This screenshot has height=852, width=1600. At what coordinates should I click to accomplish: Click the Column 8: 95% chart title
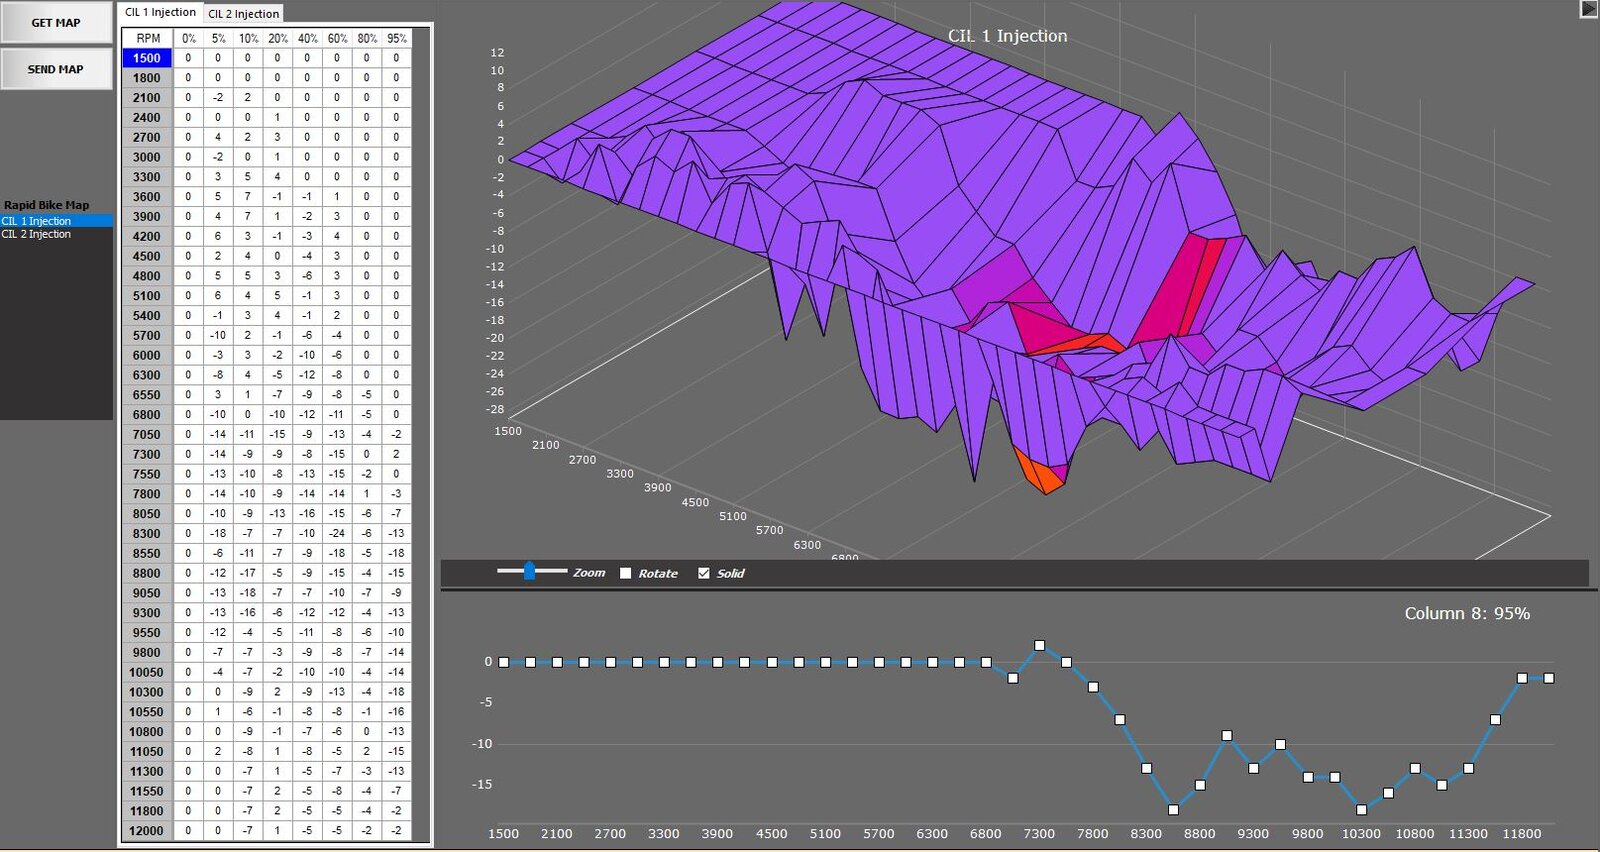(x=1467, y=613)
